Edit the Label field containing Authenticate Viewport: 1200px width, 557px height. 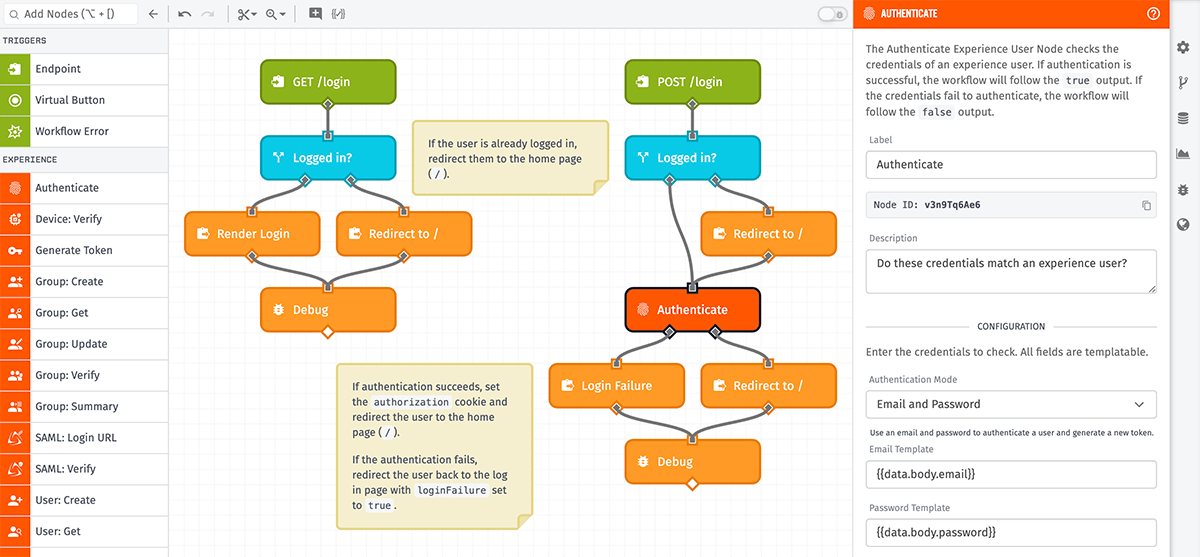pyautogui.click(x=1011, y=164)
